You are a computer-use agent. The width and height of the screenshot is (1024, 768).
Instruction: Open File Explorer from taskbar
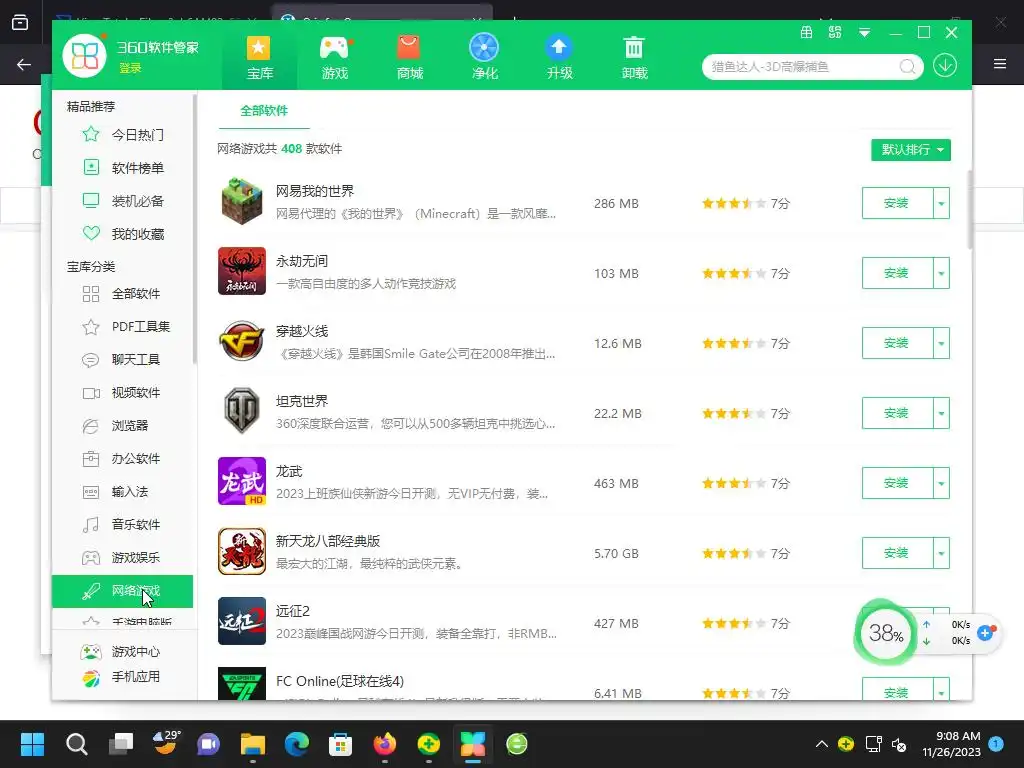click(252, 744)
